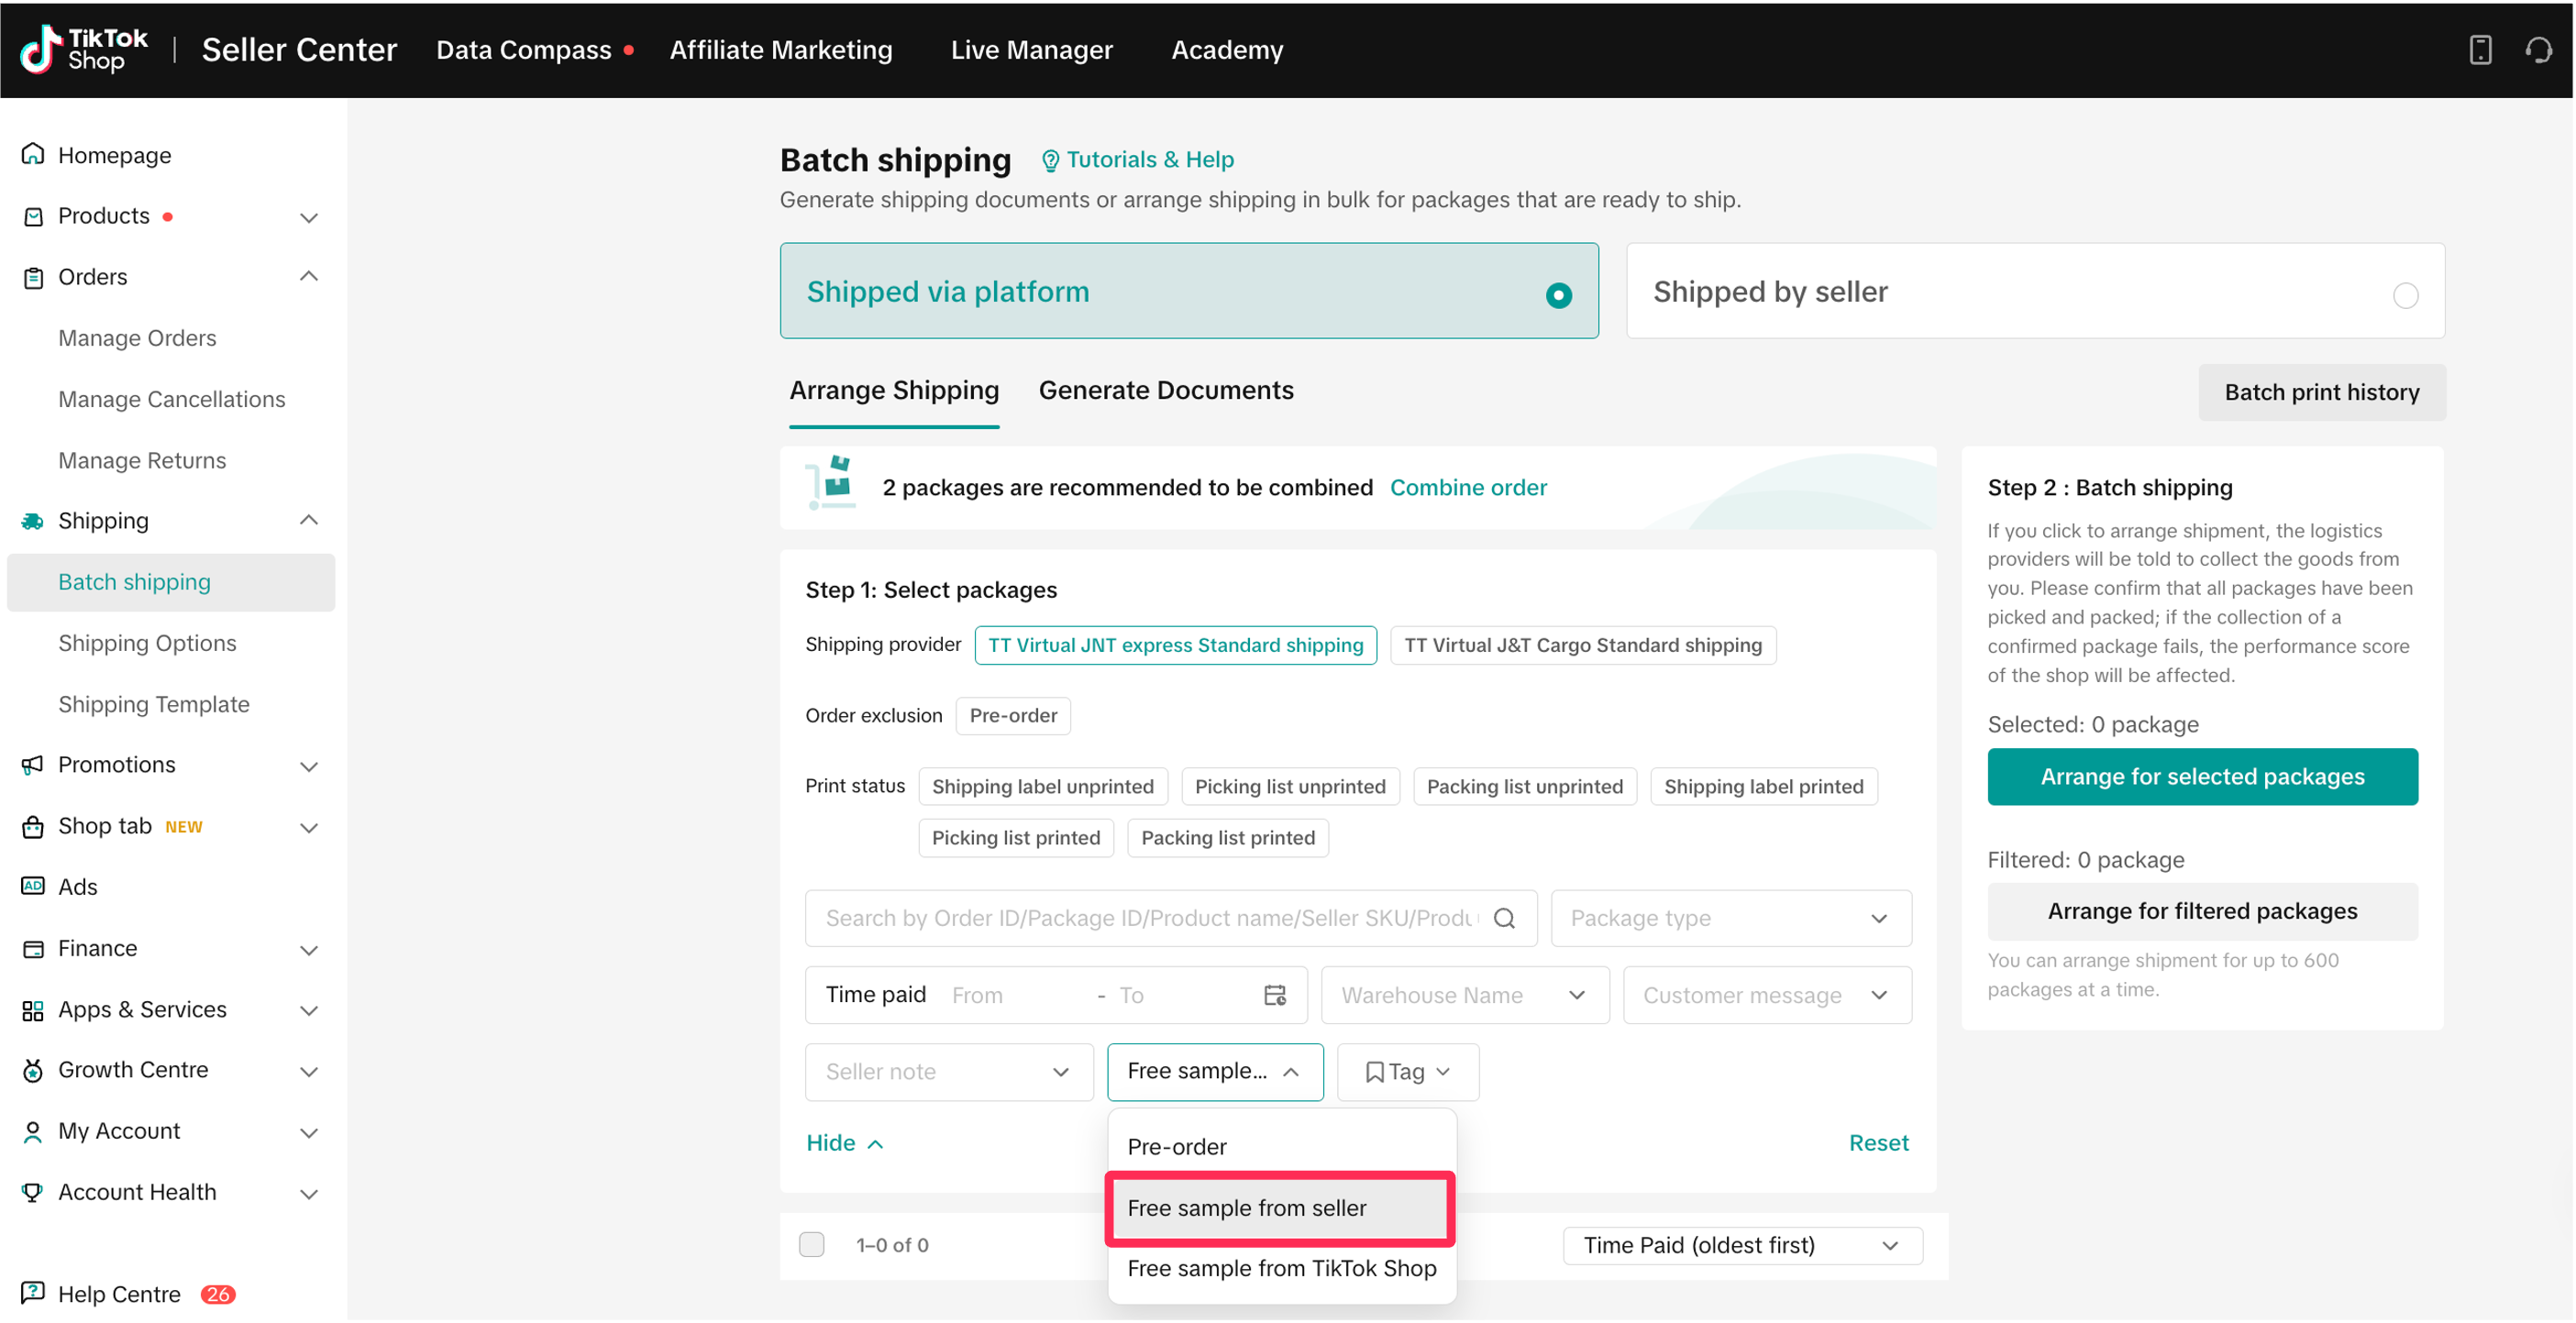The image size is (2576, 1323).
Task: Toggle the Pre-order exclusion chip
Action: [x=1013, y=716]
